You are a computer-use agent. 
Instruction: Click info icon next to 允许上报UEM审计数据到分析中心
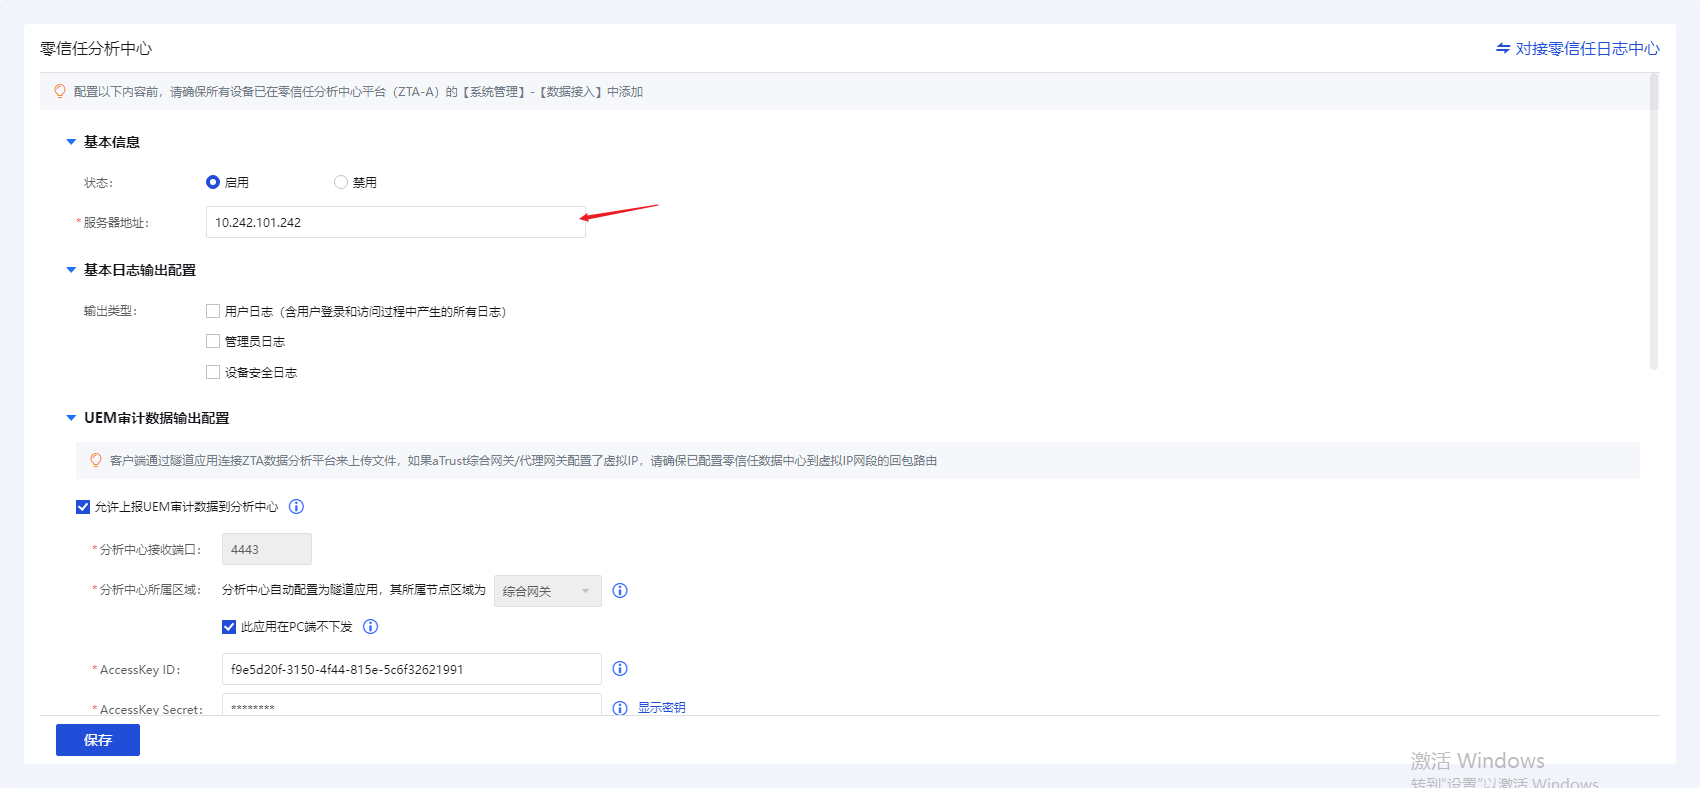click(296, 507)
